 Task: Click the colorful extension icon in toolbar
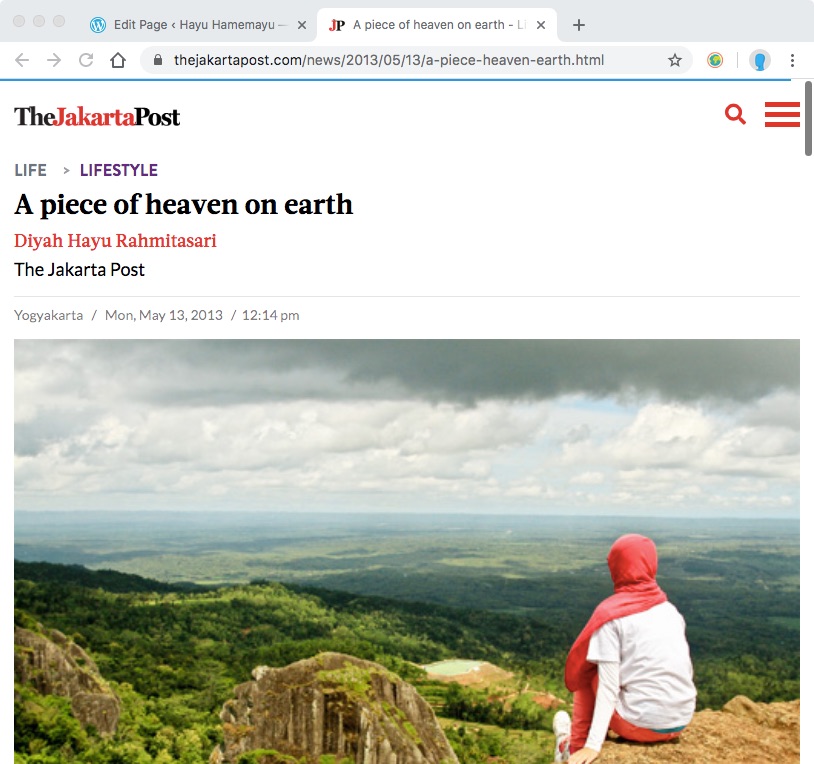(715, 60)
